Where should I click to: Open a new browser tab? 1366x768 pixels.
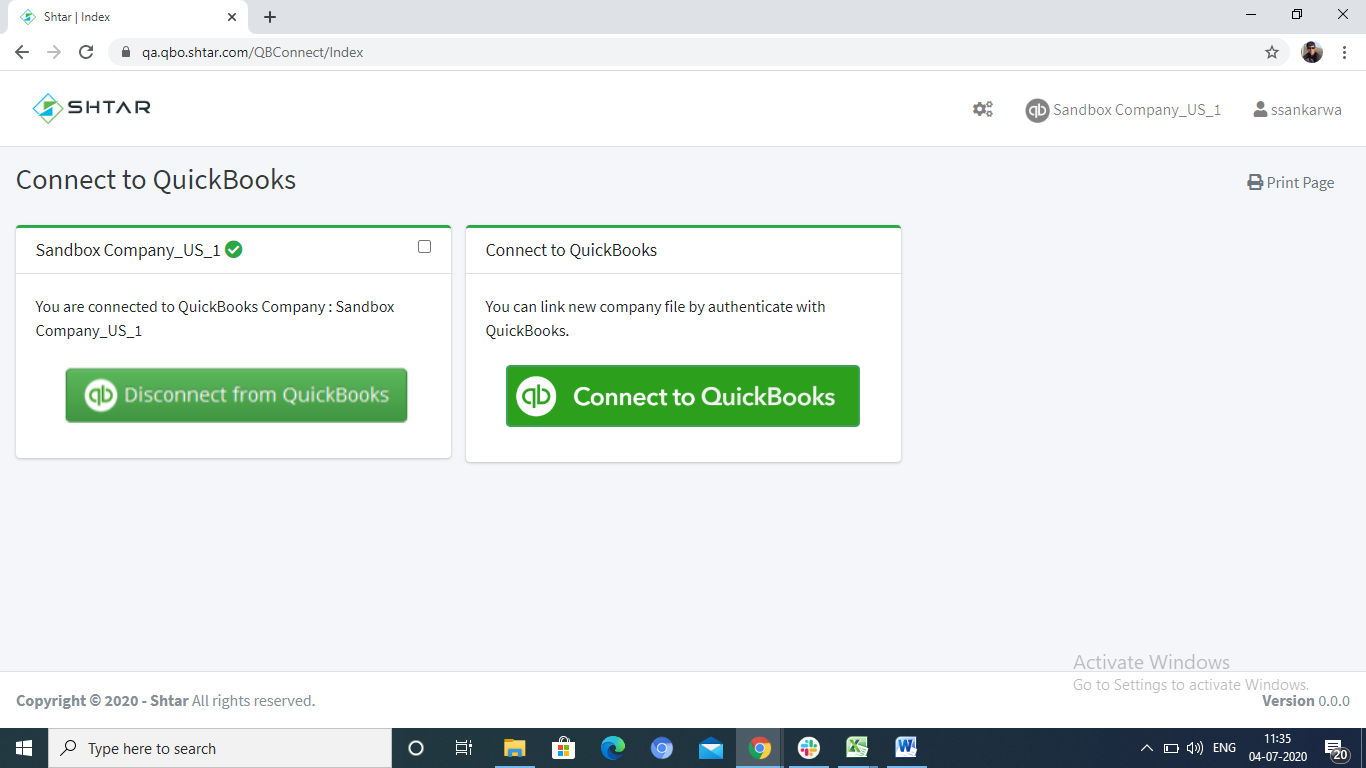coord(270,17)
